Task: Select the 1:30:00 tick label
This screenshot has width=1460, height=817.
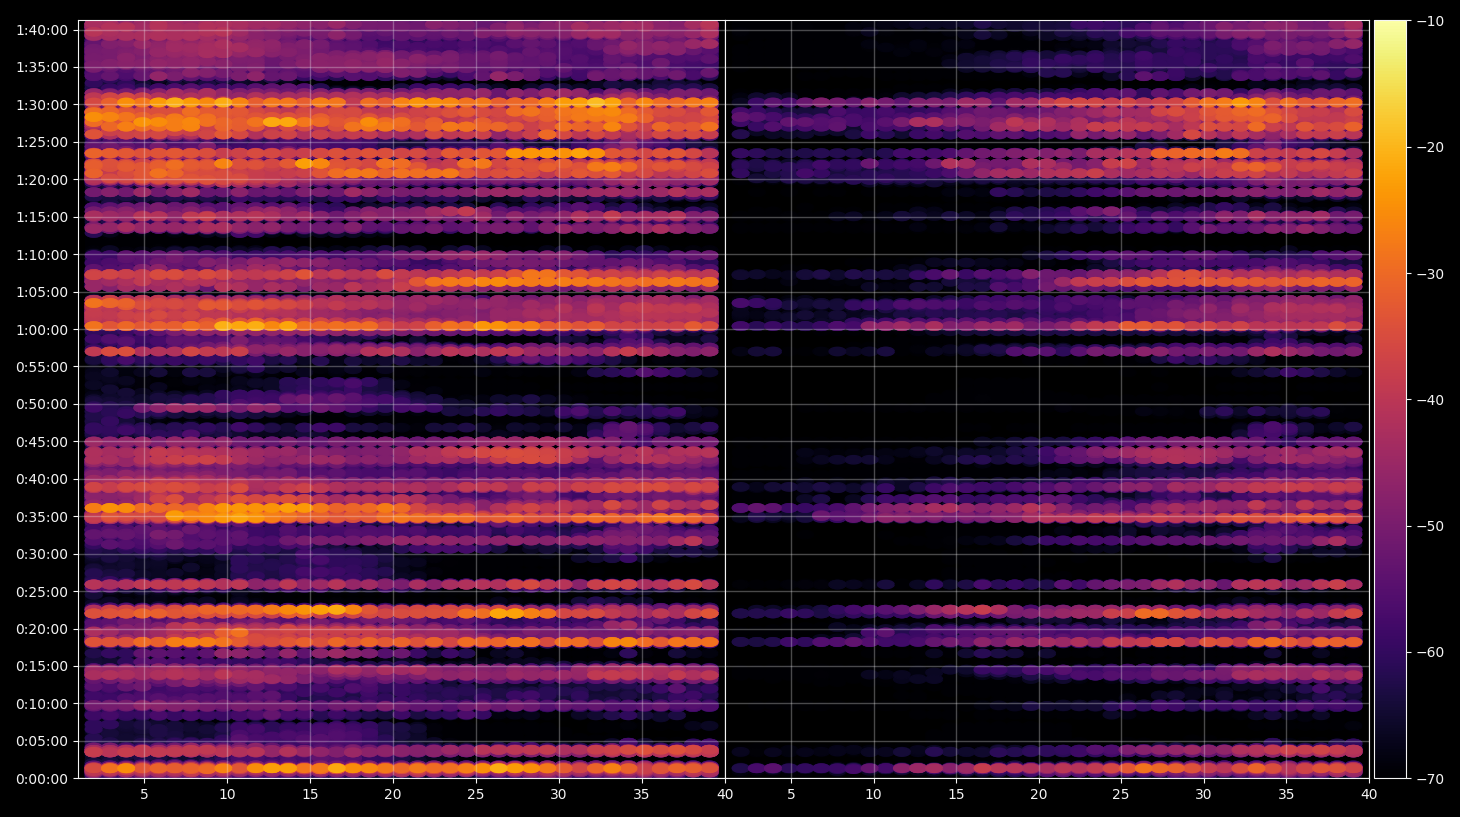Action: (42, 105)
